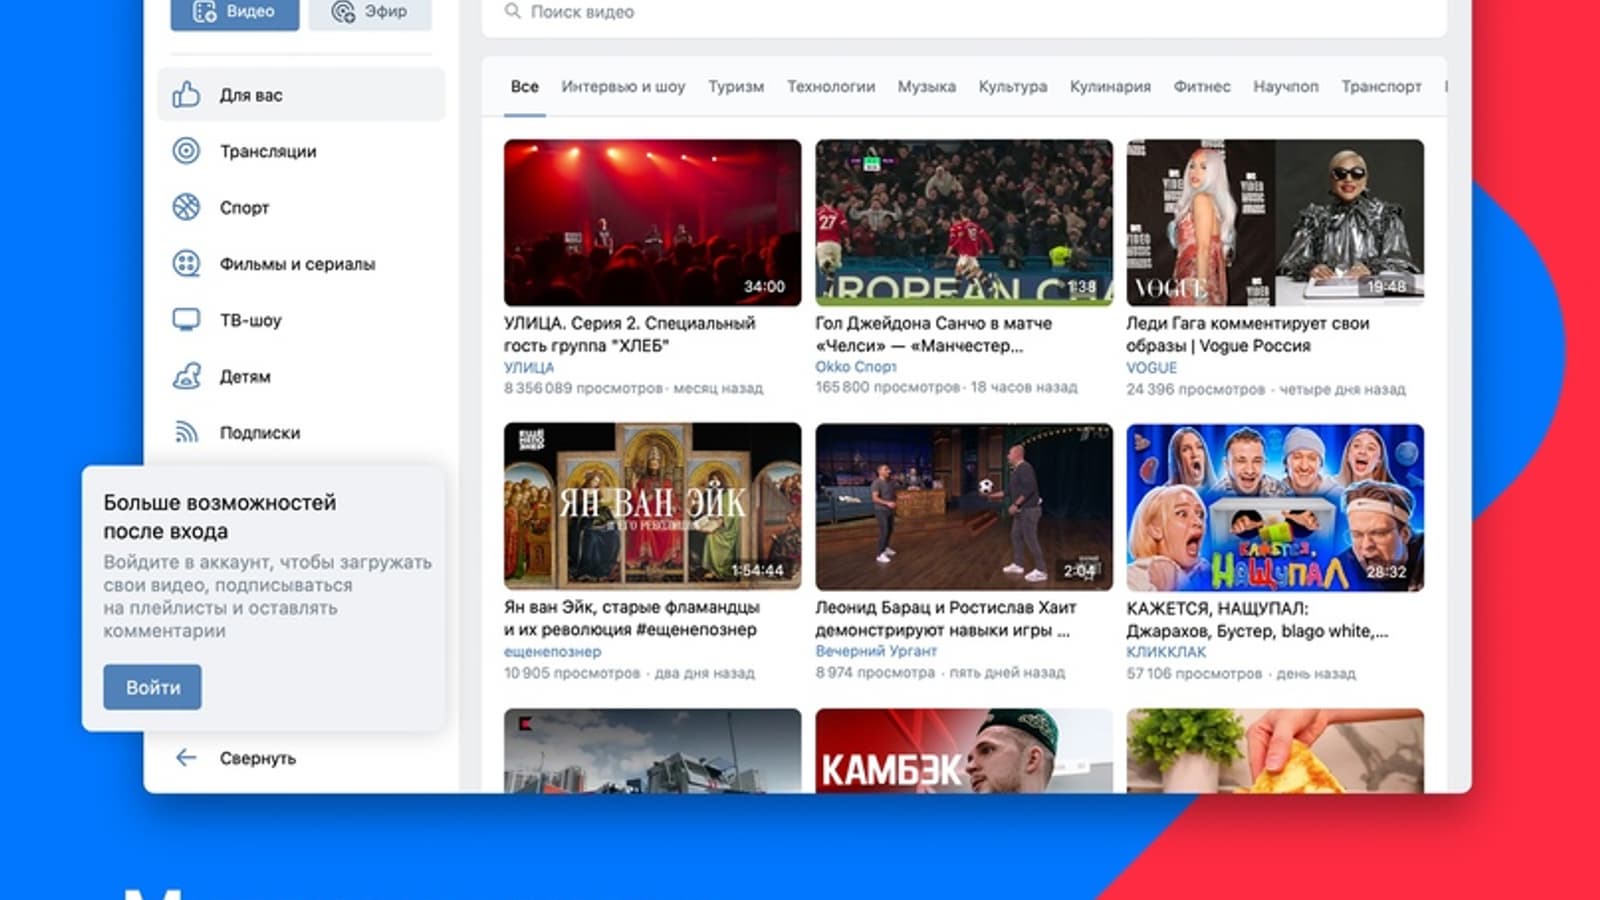Open the video title УЛИЦА. Серия 2

[x=630, y=334]
